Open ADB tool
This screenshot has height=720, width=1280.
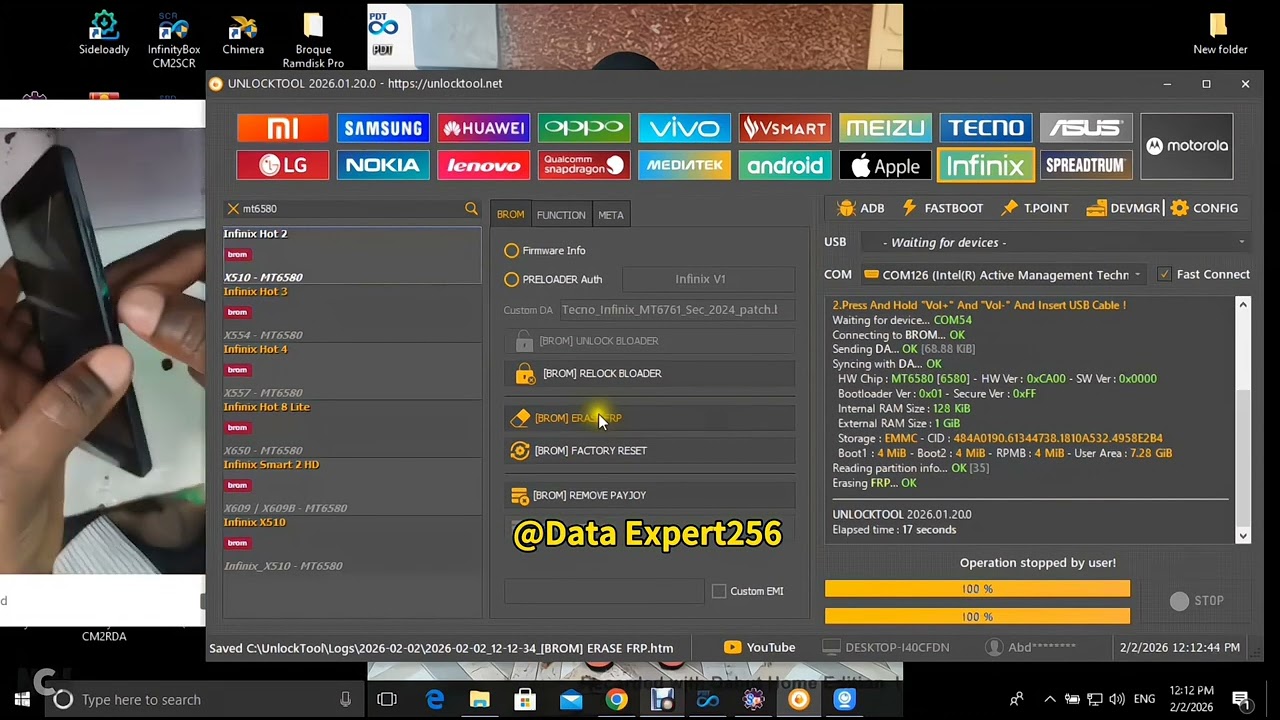[861, 208]
